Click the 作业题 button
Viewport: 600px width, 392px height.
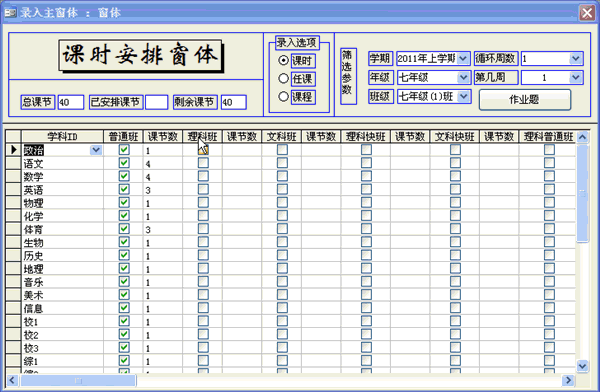525,100
